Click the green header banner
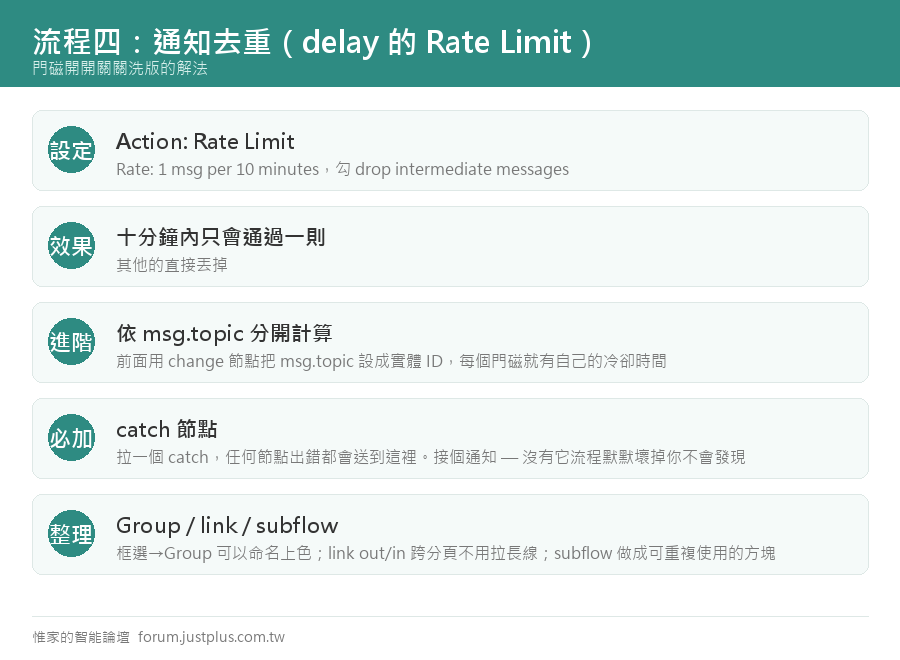 pyautogui.click(x=450, y=44)
